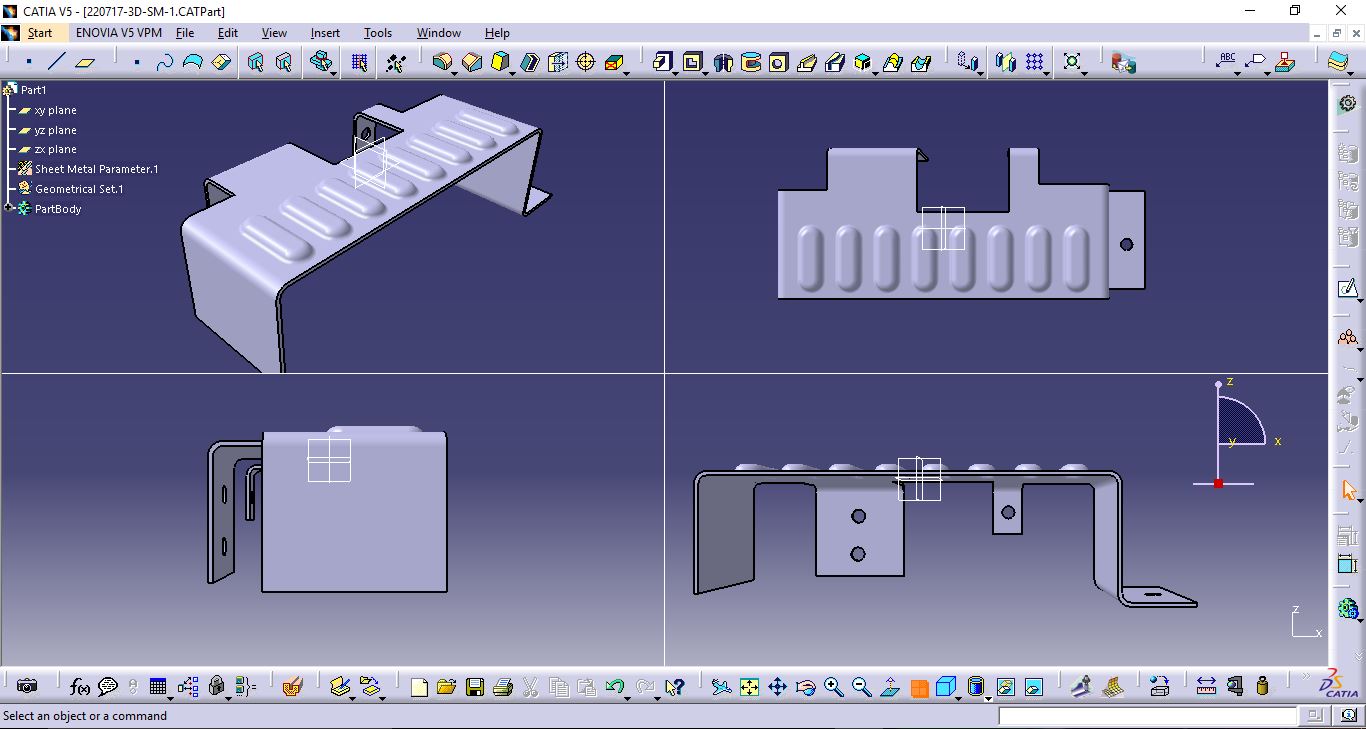1366x729 pixels.
Task: Click the Sketcher grid icon
Action: [360, 62]
